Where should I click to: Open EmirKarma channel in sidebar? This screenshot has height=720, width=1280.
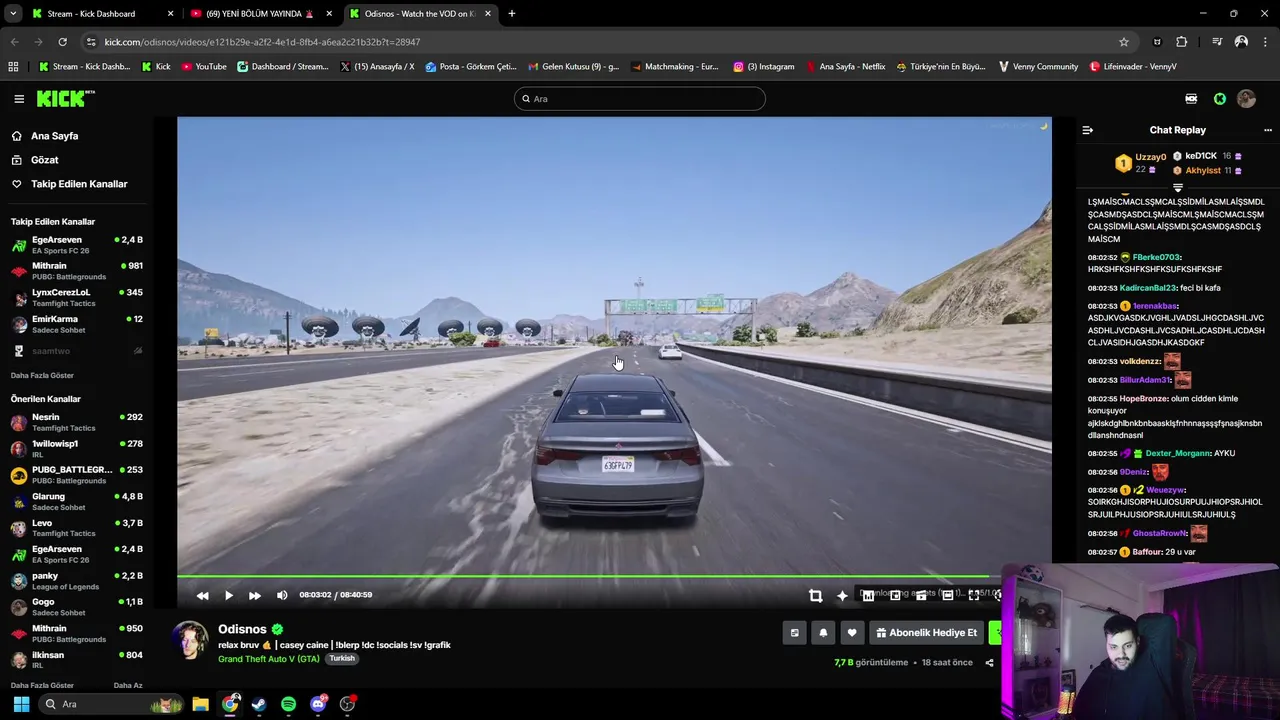point(76,324)
